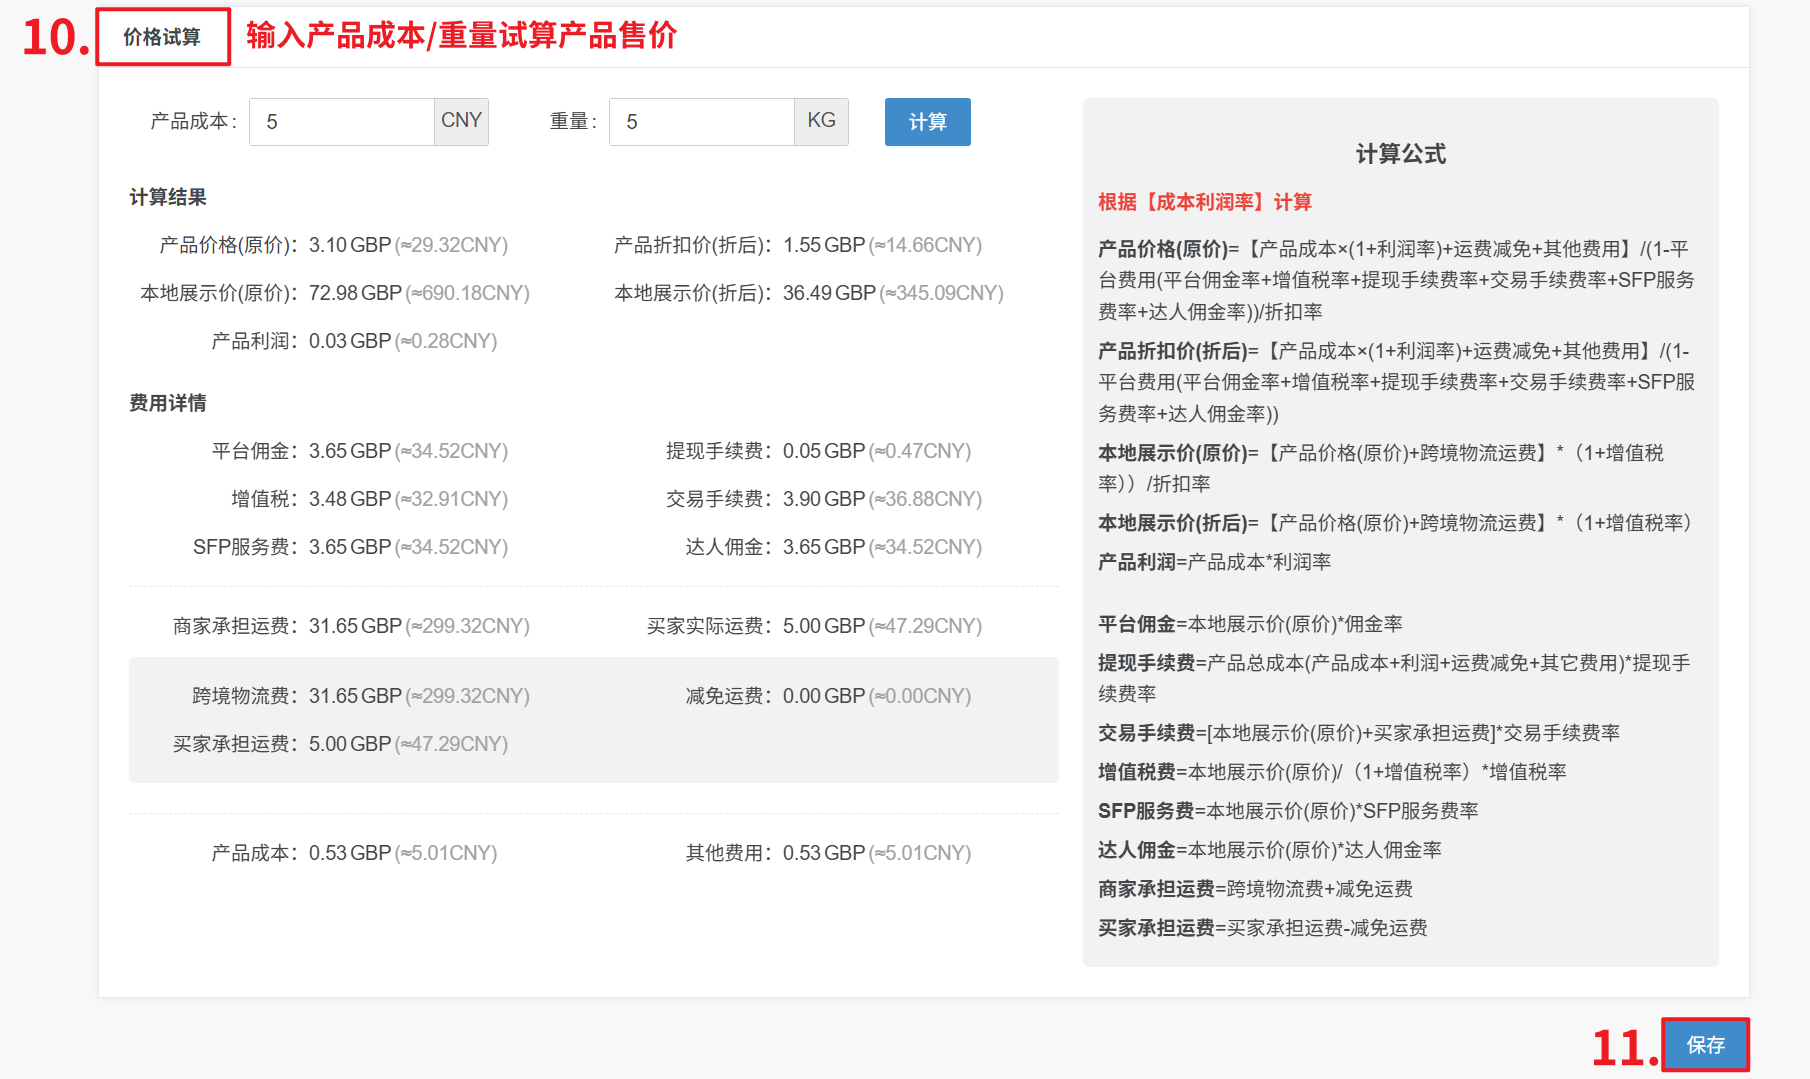Click the 费用详情 section heading
1810x1079 pixels.
point(168,403)
